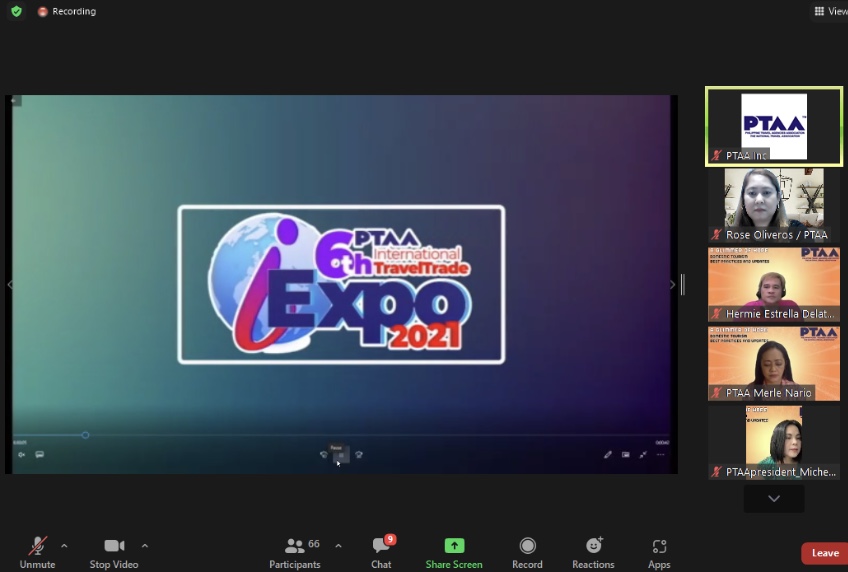Skip back in the shared video
The width and height of the screenshot is (848, 572).
click(323, 455)
